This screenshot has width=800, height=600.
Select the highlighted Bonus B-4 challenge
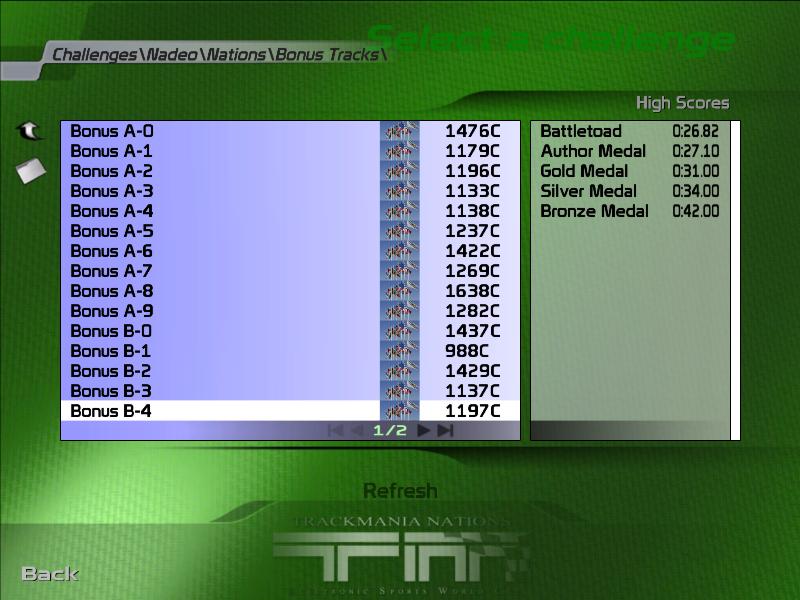pyautogui.click(x=112, y=411)
